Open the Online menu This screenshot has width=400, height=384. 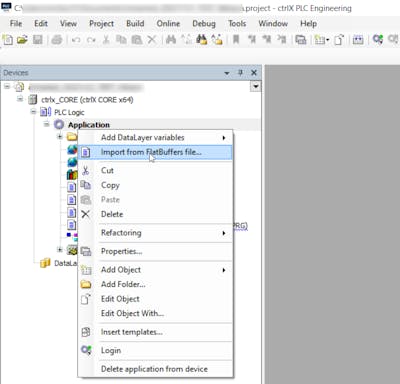point(168,24)
